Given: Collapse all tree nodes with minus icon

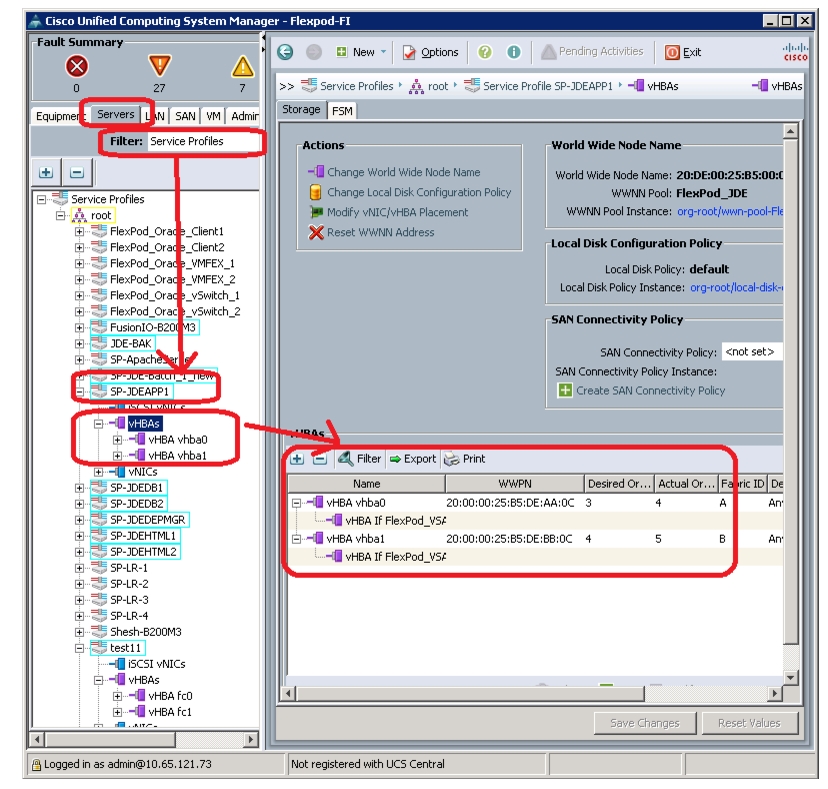Looking at the screenshot, I should tap(77, 172).
